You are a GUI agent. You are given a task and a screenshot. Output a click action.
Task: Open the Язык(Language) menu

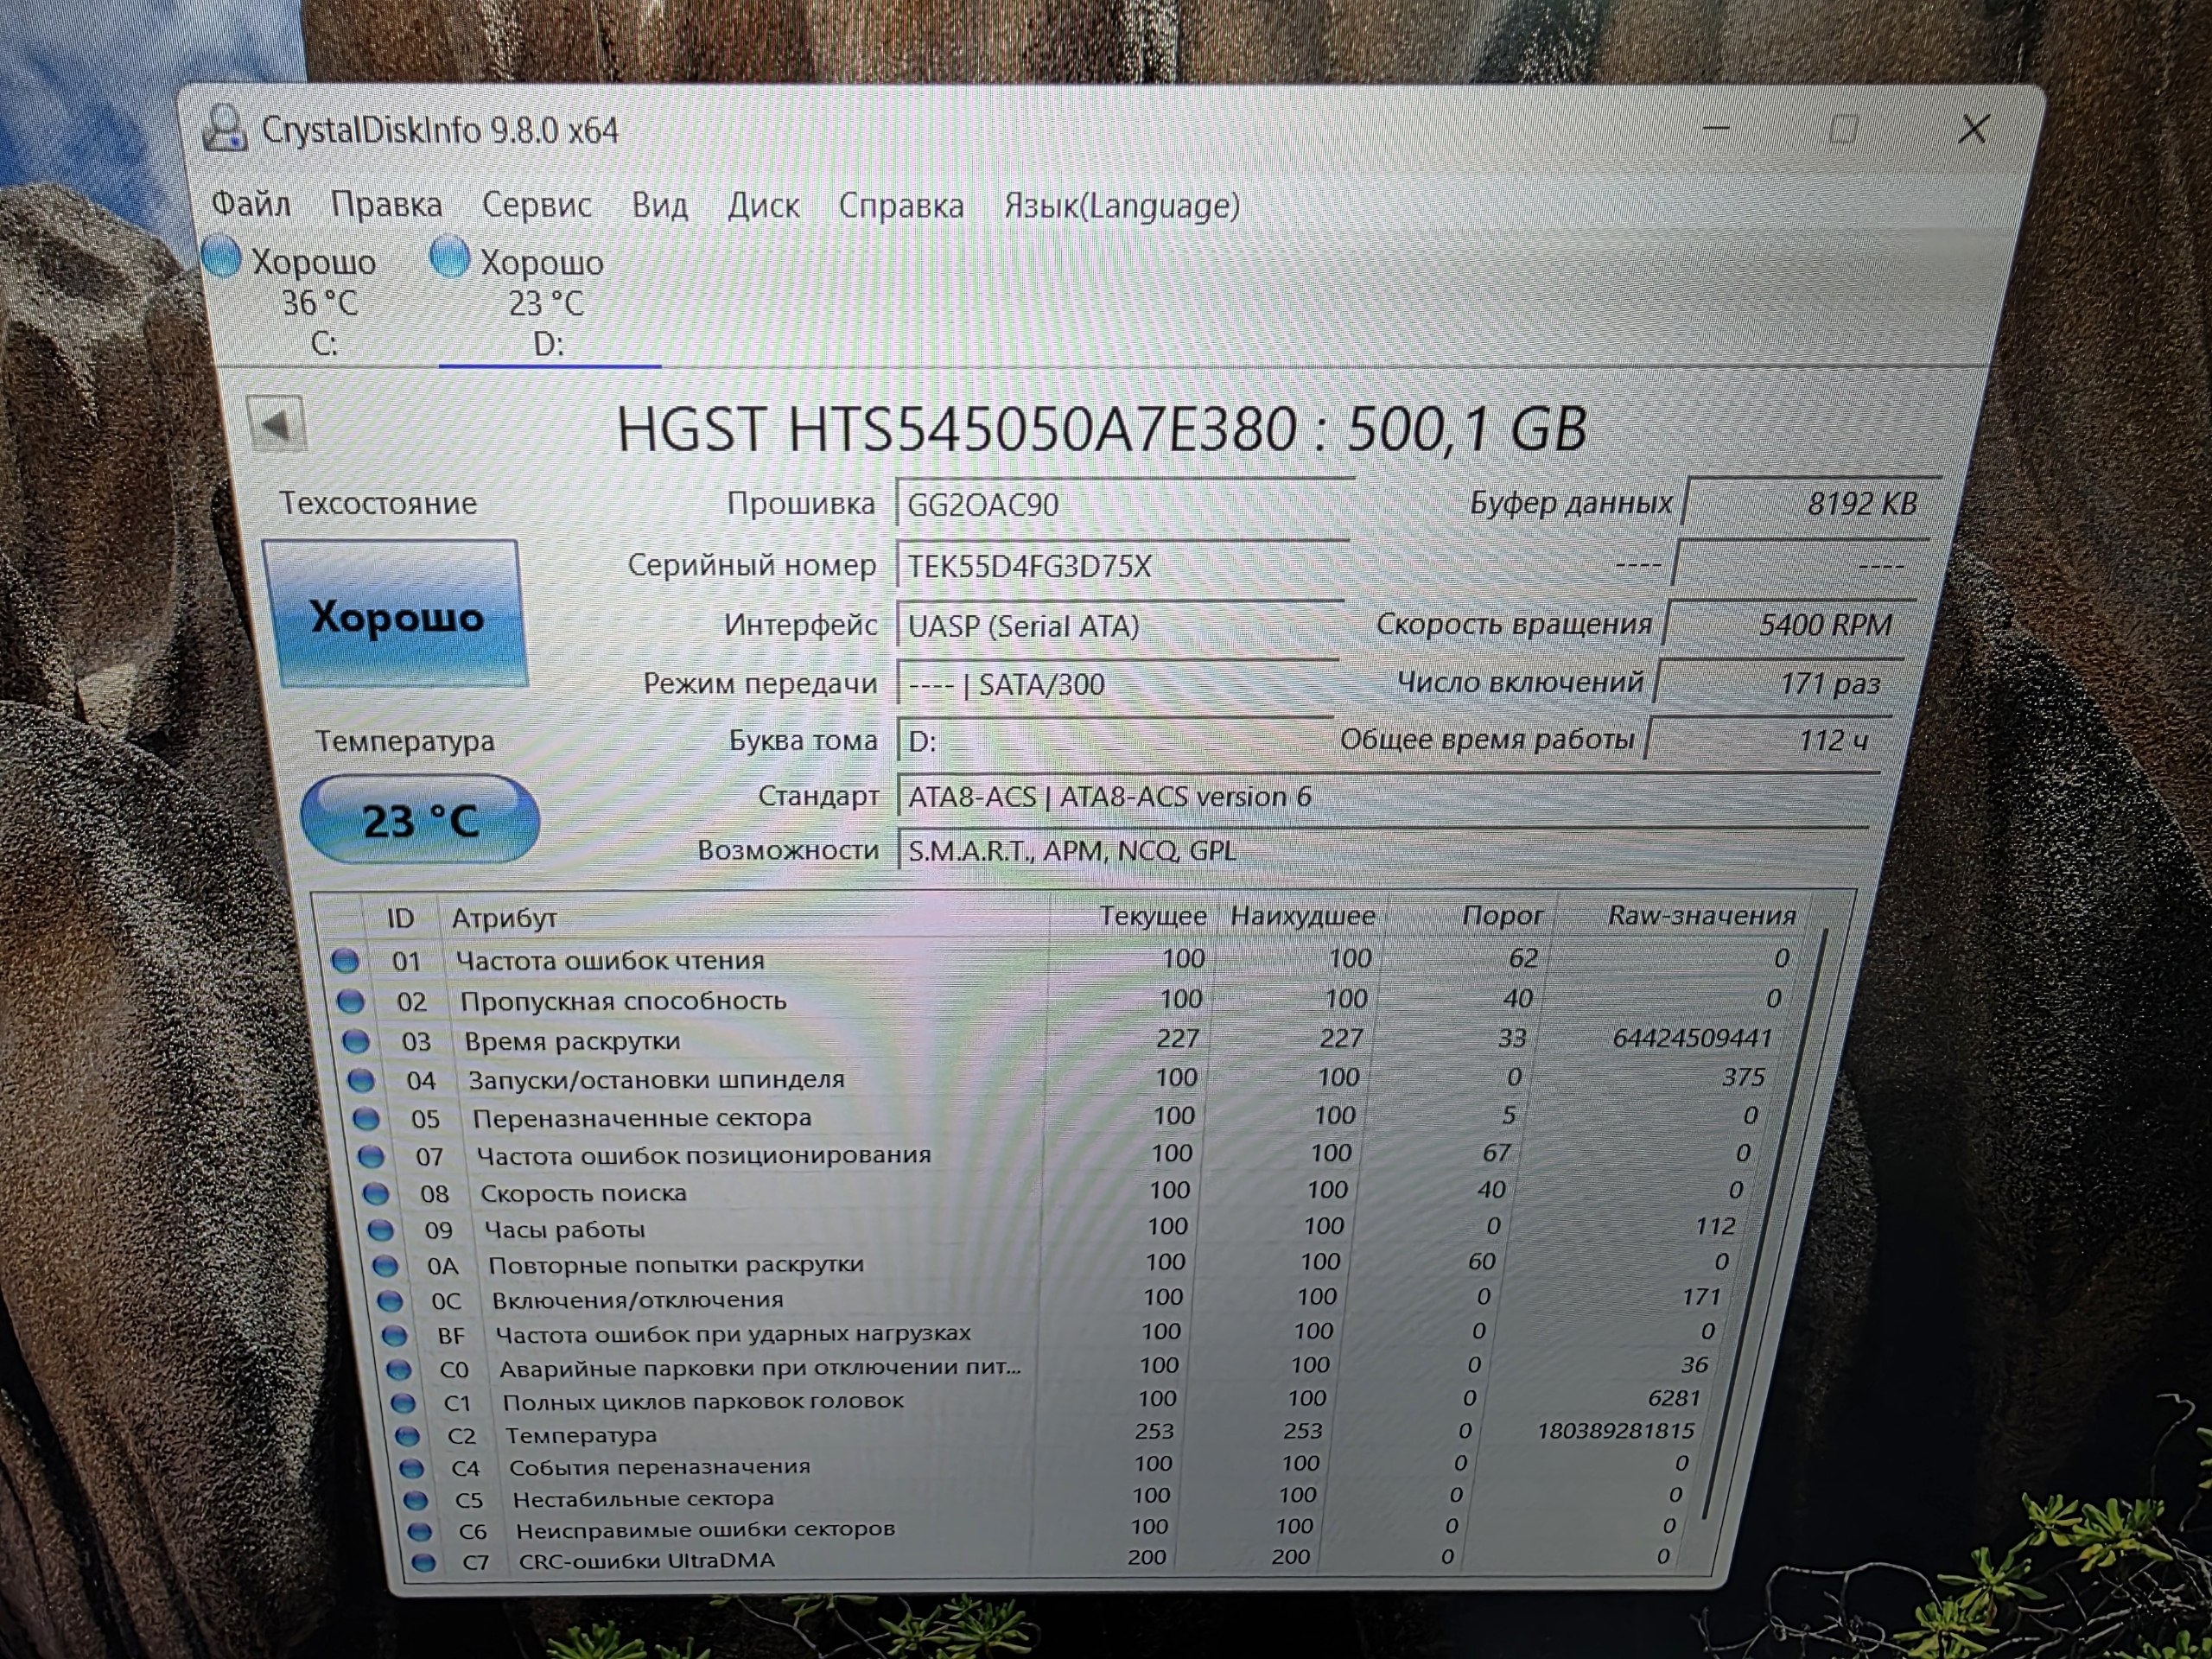click(1122, 205)
